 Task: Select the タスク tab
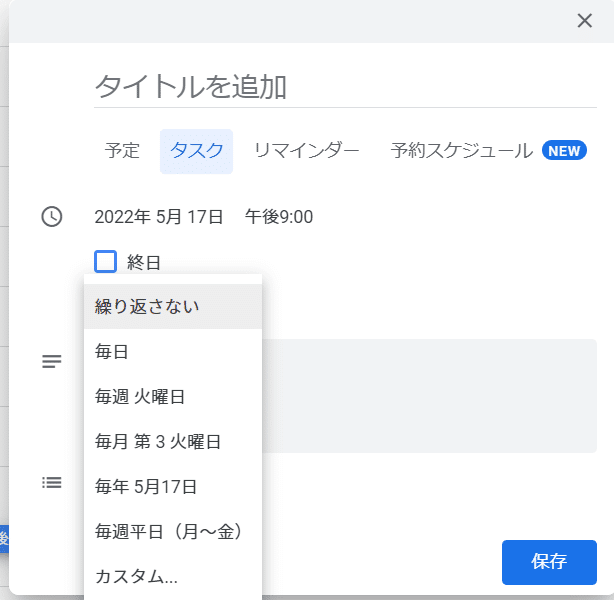point(196,151)
